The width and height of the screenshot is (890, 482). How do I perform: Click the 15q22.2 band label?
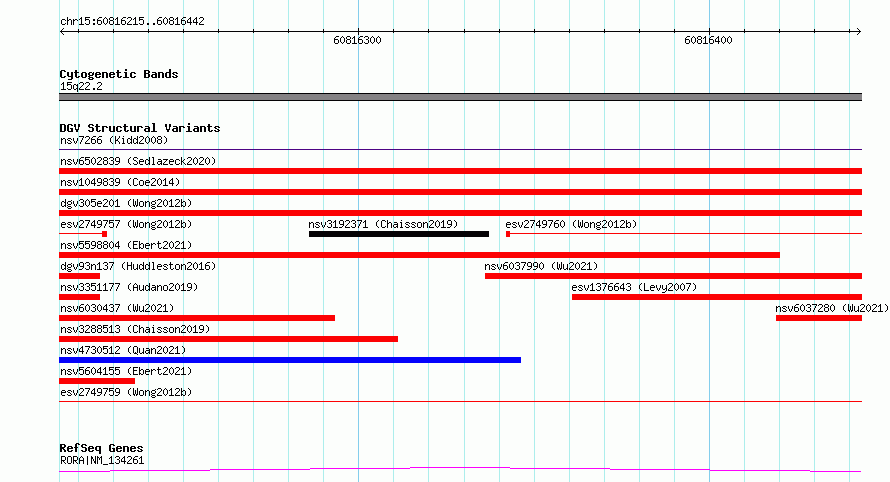[x=81, y=86]
